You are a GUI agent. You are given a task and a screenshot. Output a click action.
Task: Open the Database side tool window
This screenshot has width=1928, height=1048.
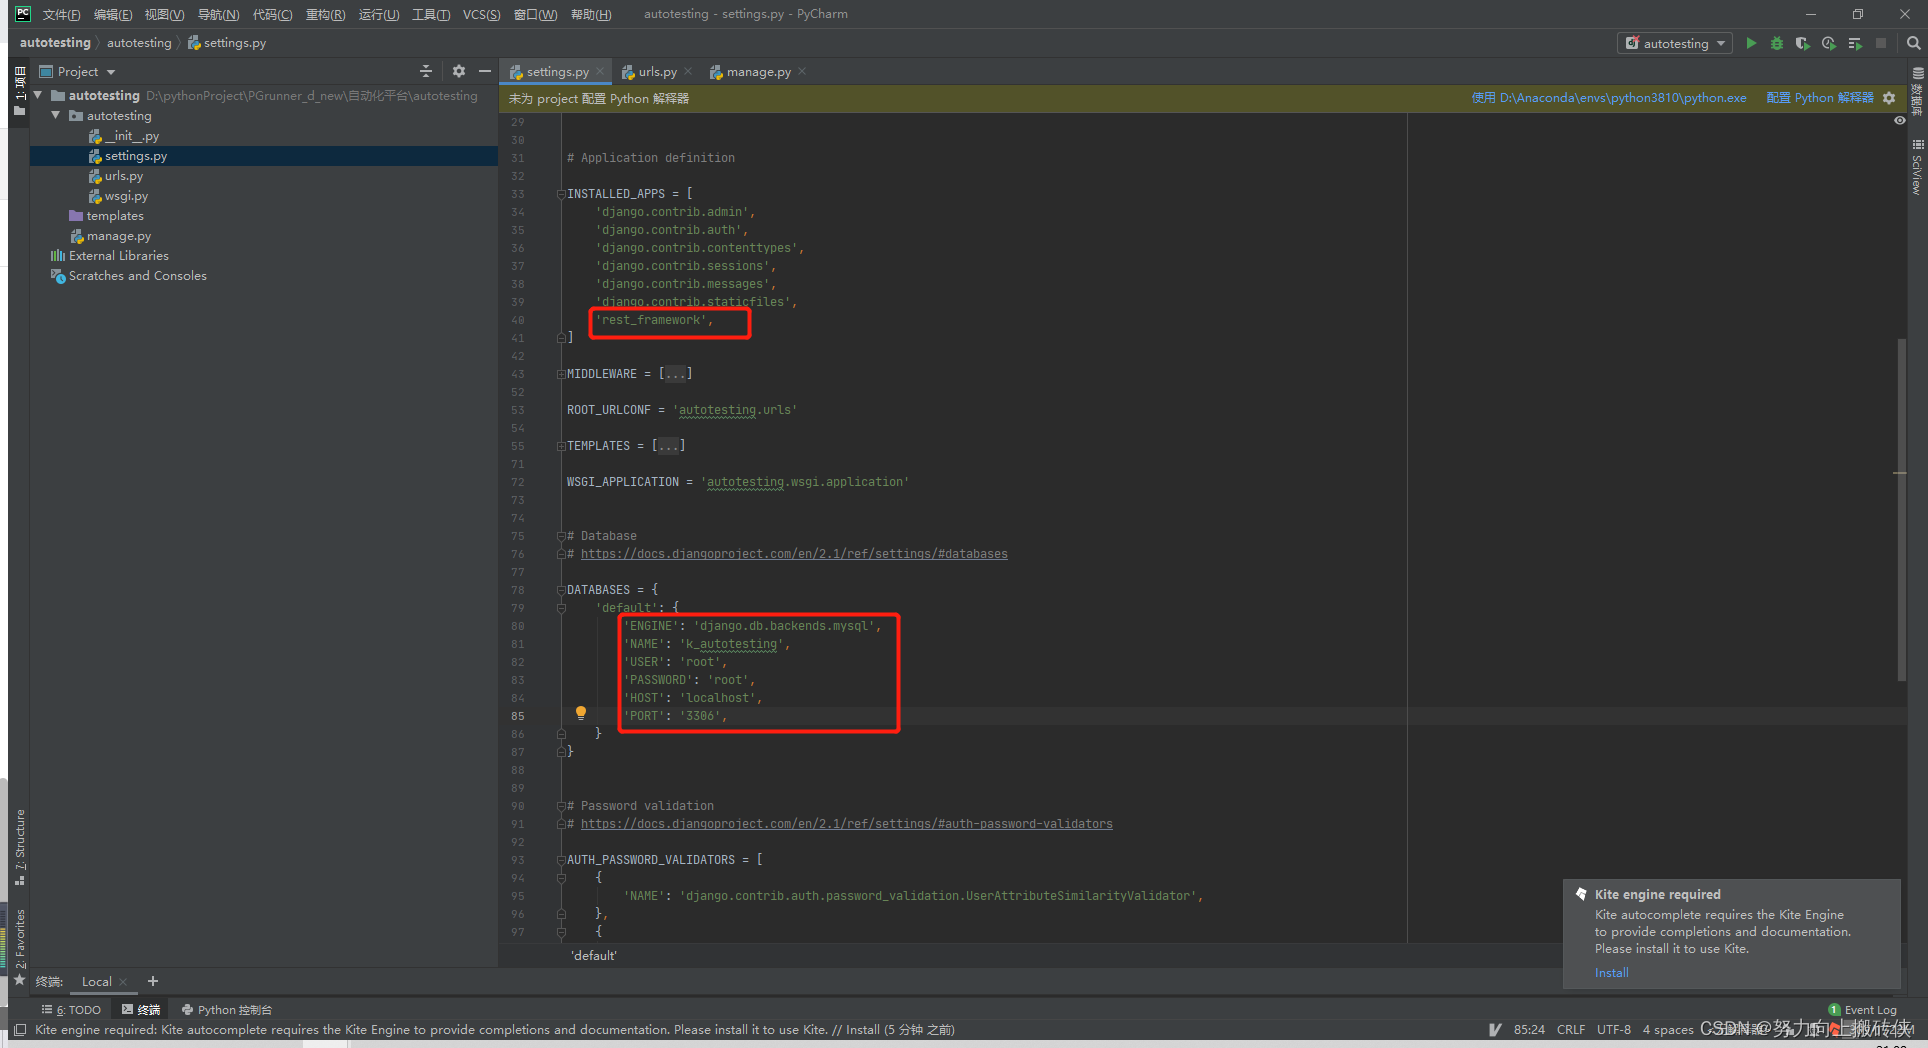[x=1917, y=92]
